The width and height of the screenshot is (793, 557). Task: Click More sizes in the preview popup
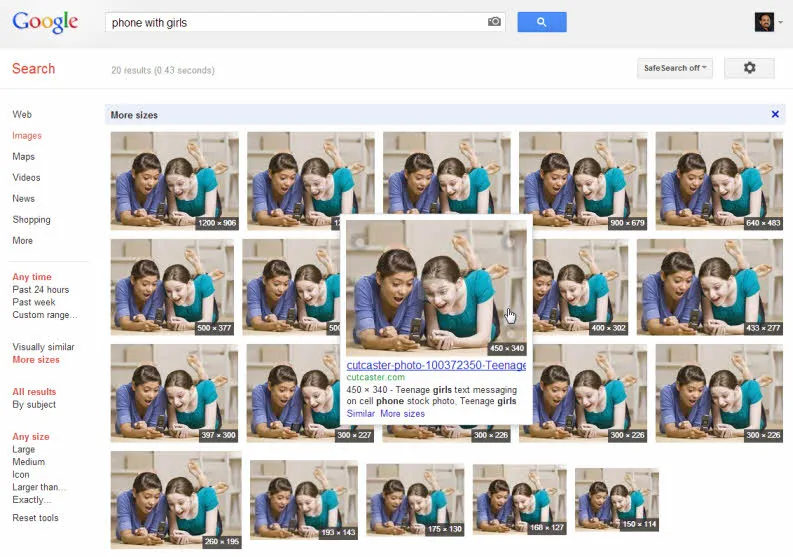click(403, 413)
